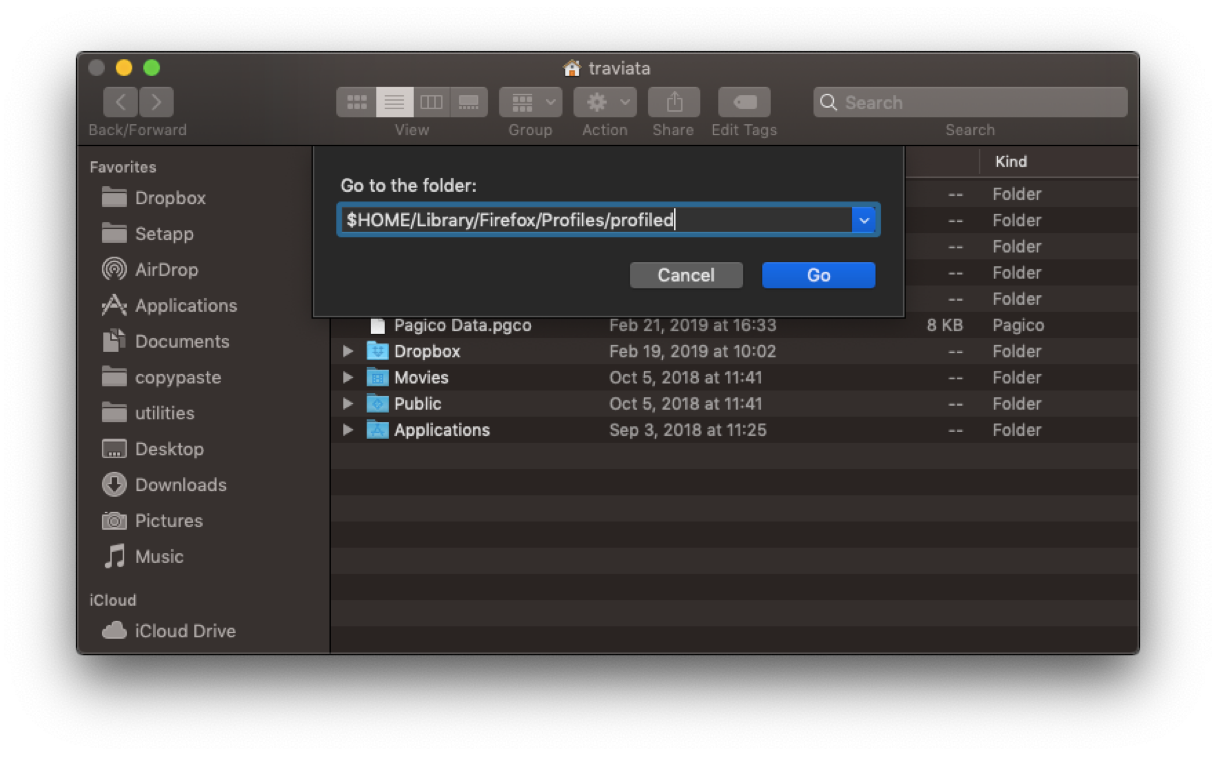1216x760 pixels.
Task: Switch to icon view
Action: (356, 102)
